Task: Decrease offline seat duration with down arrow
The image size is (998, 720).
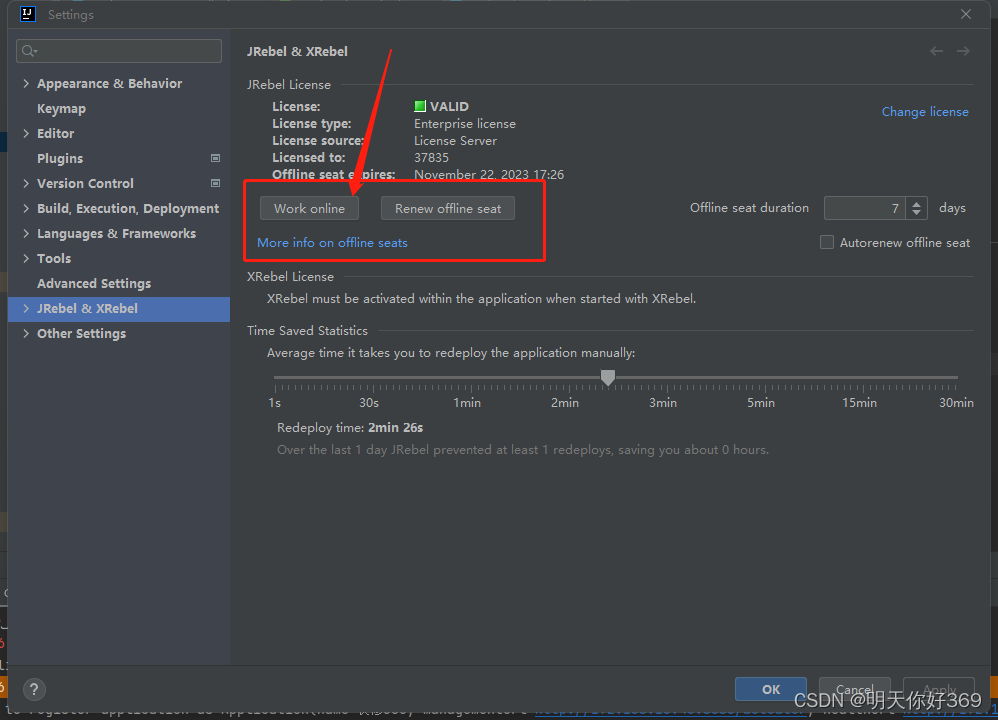Action: (917, 213)
